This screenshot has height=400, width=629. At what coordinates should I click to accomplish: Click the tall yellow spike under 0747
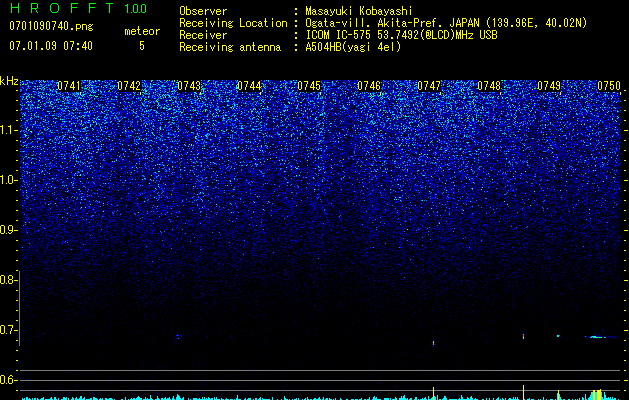pos(433,393)
